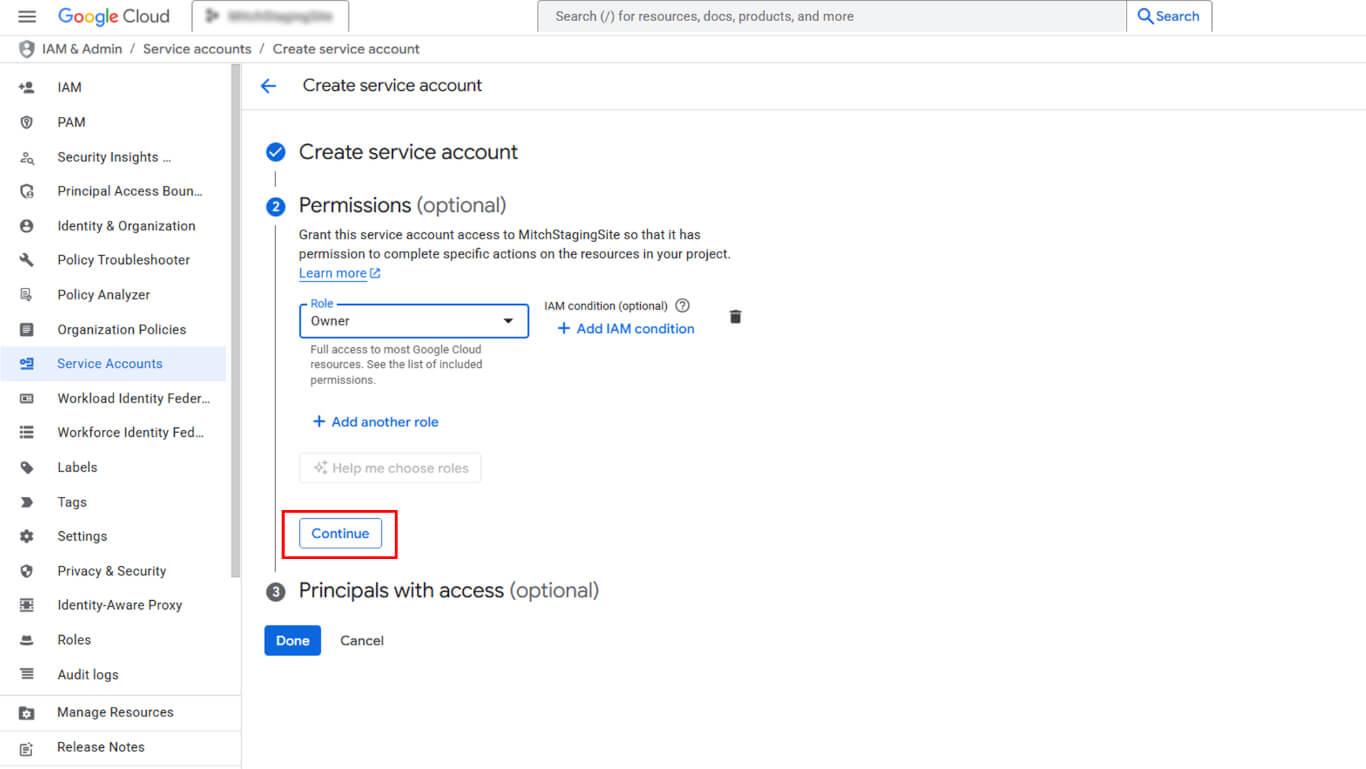Image resolution: width=1366 pixels, height=769 pixels.
Task: Click the search input field
Action: point(830,17)
